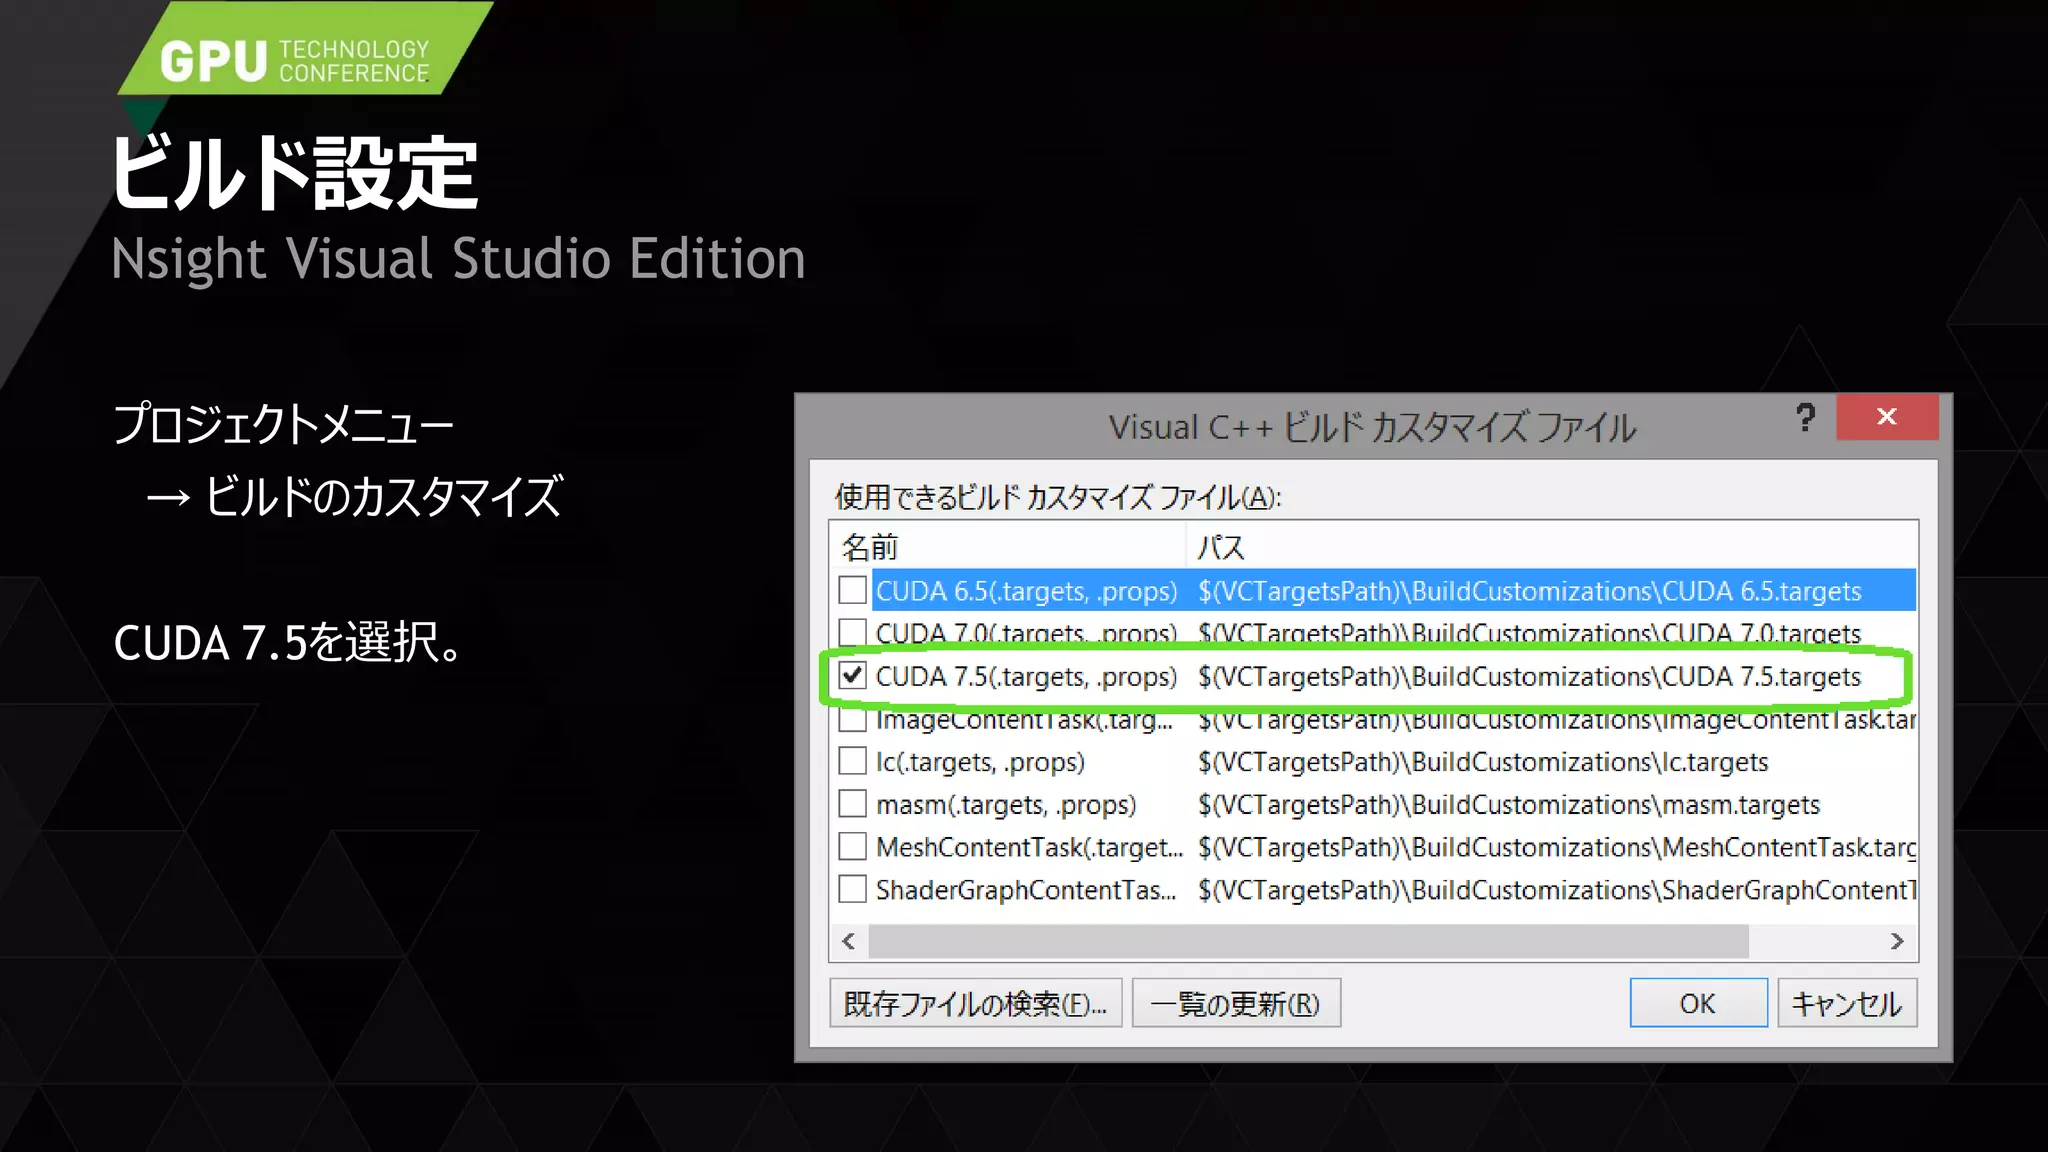The image size is (2048, 1152).
Task: Click the right scroll arrow of the list
Action: click(x=1897, y=941)
